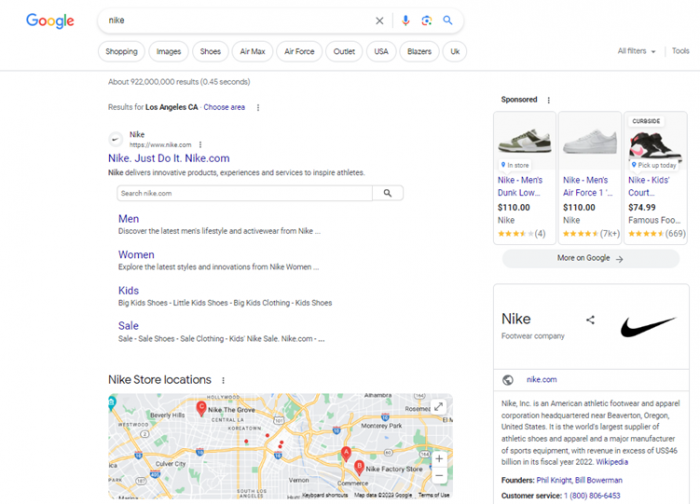Click the Choose area link
This screenshot has height=504, width=700.
tap(224, 107)
